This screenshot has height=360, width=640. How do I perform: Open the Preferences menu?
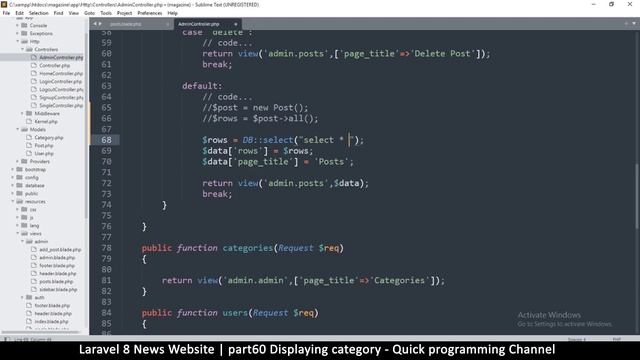tap(150, 13)
